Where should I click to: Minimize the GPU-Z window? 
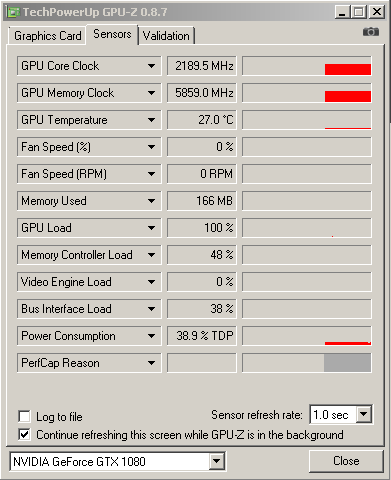[342, 12]
